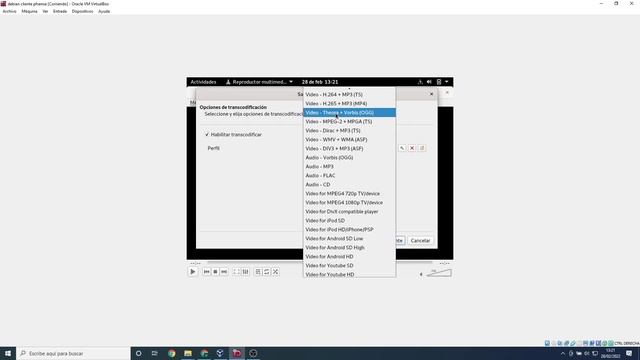Select Video for Android SD High
The height and width of the screenshot is (360, 640).
[x=349, y=247]
